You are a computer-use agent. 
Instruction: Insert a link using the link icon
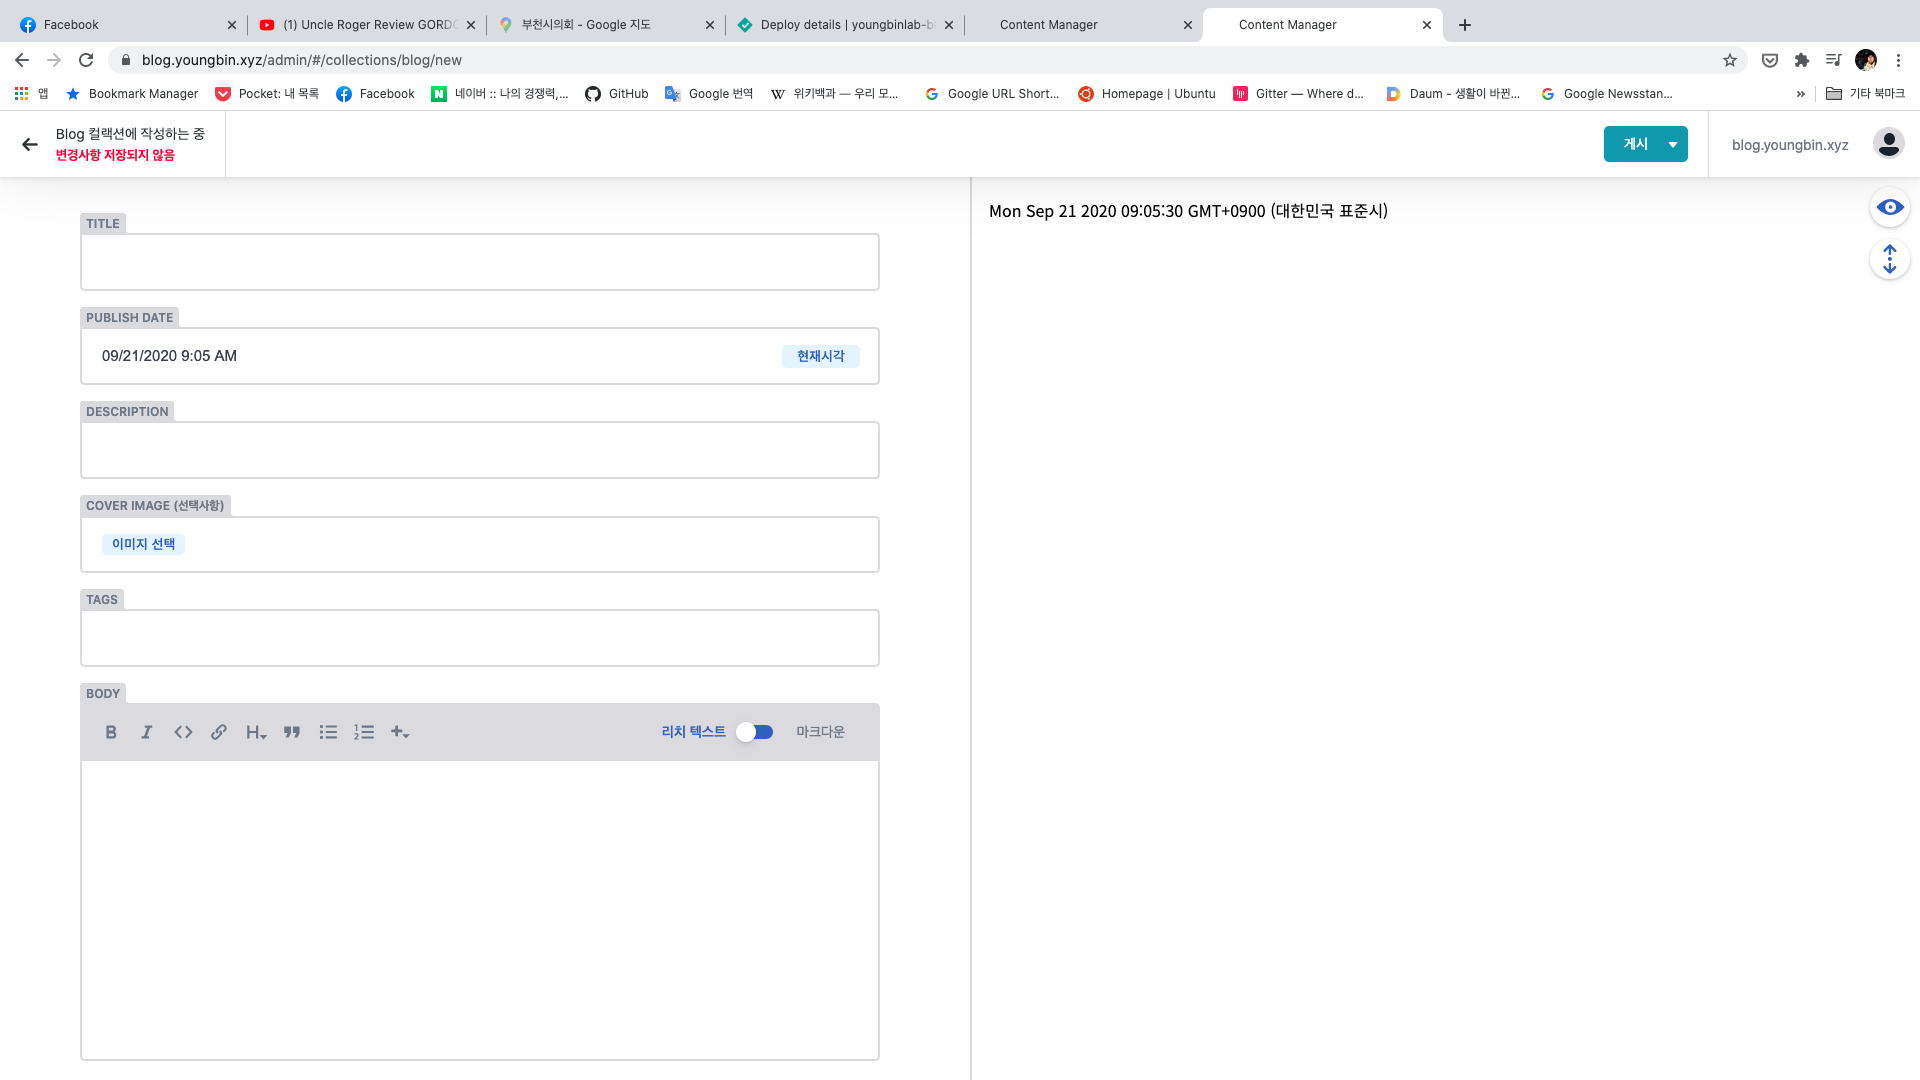[219, 732]
